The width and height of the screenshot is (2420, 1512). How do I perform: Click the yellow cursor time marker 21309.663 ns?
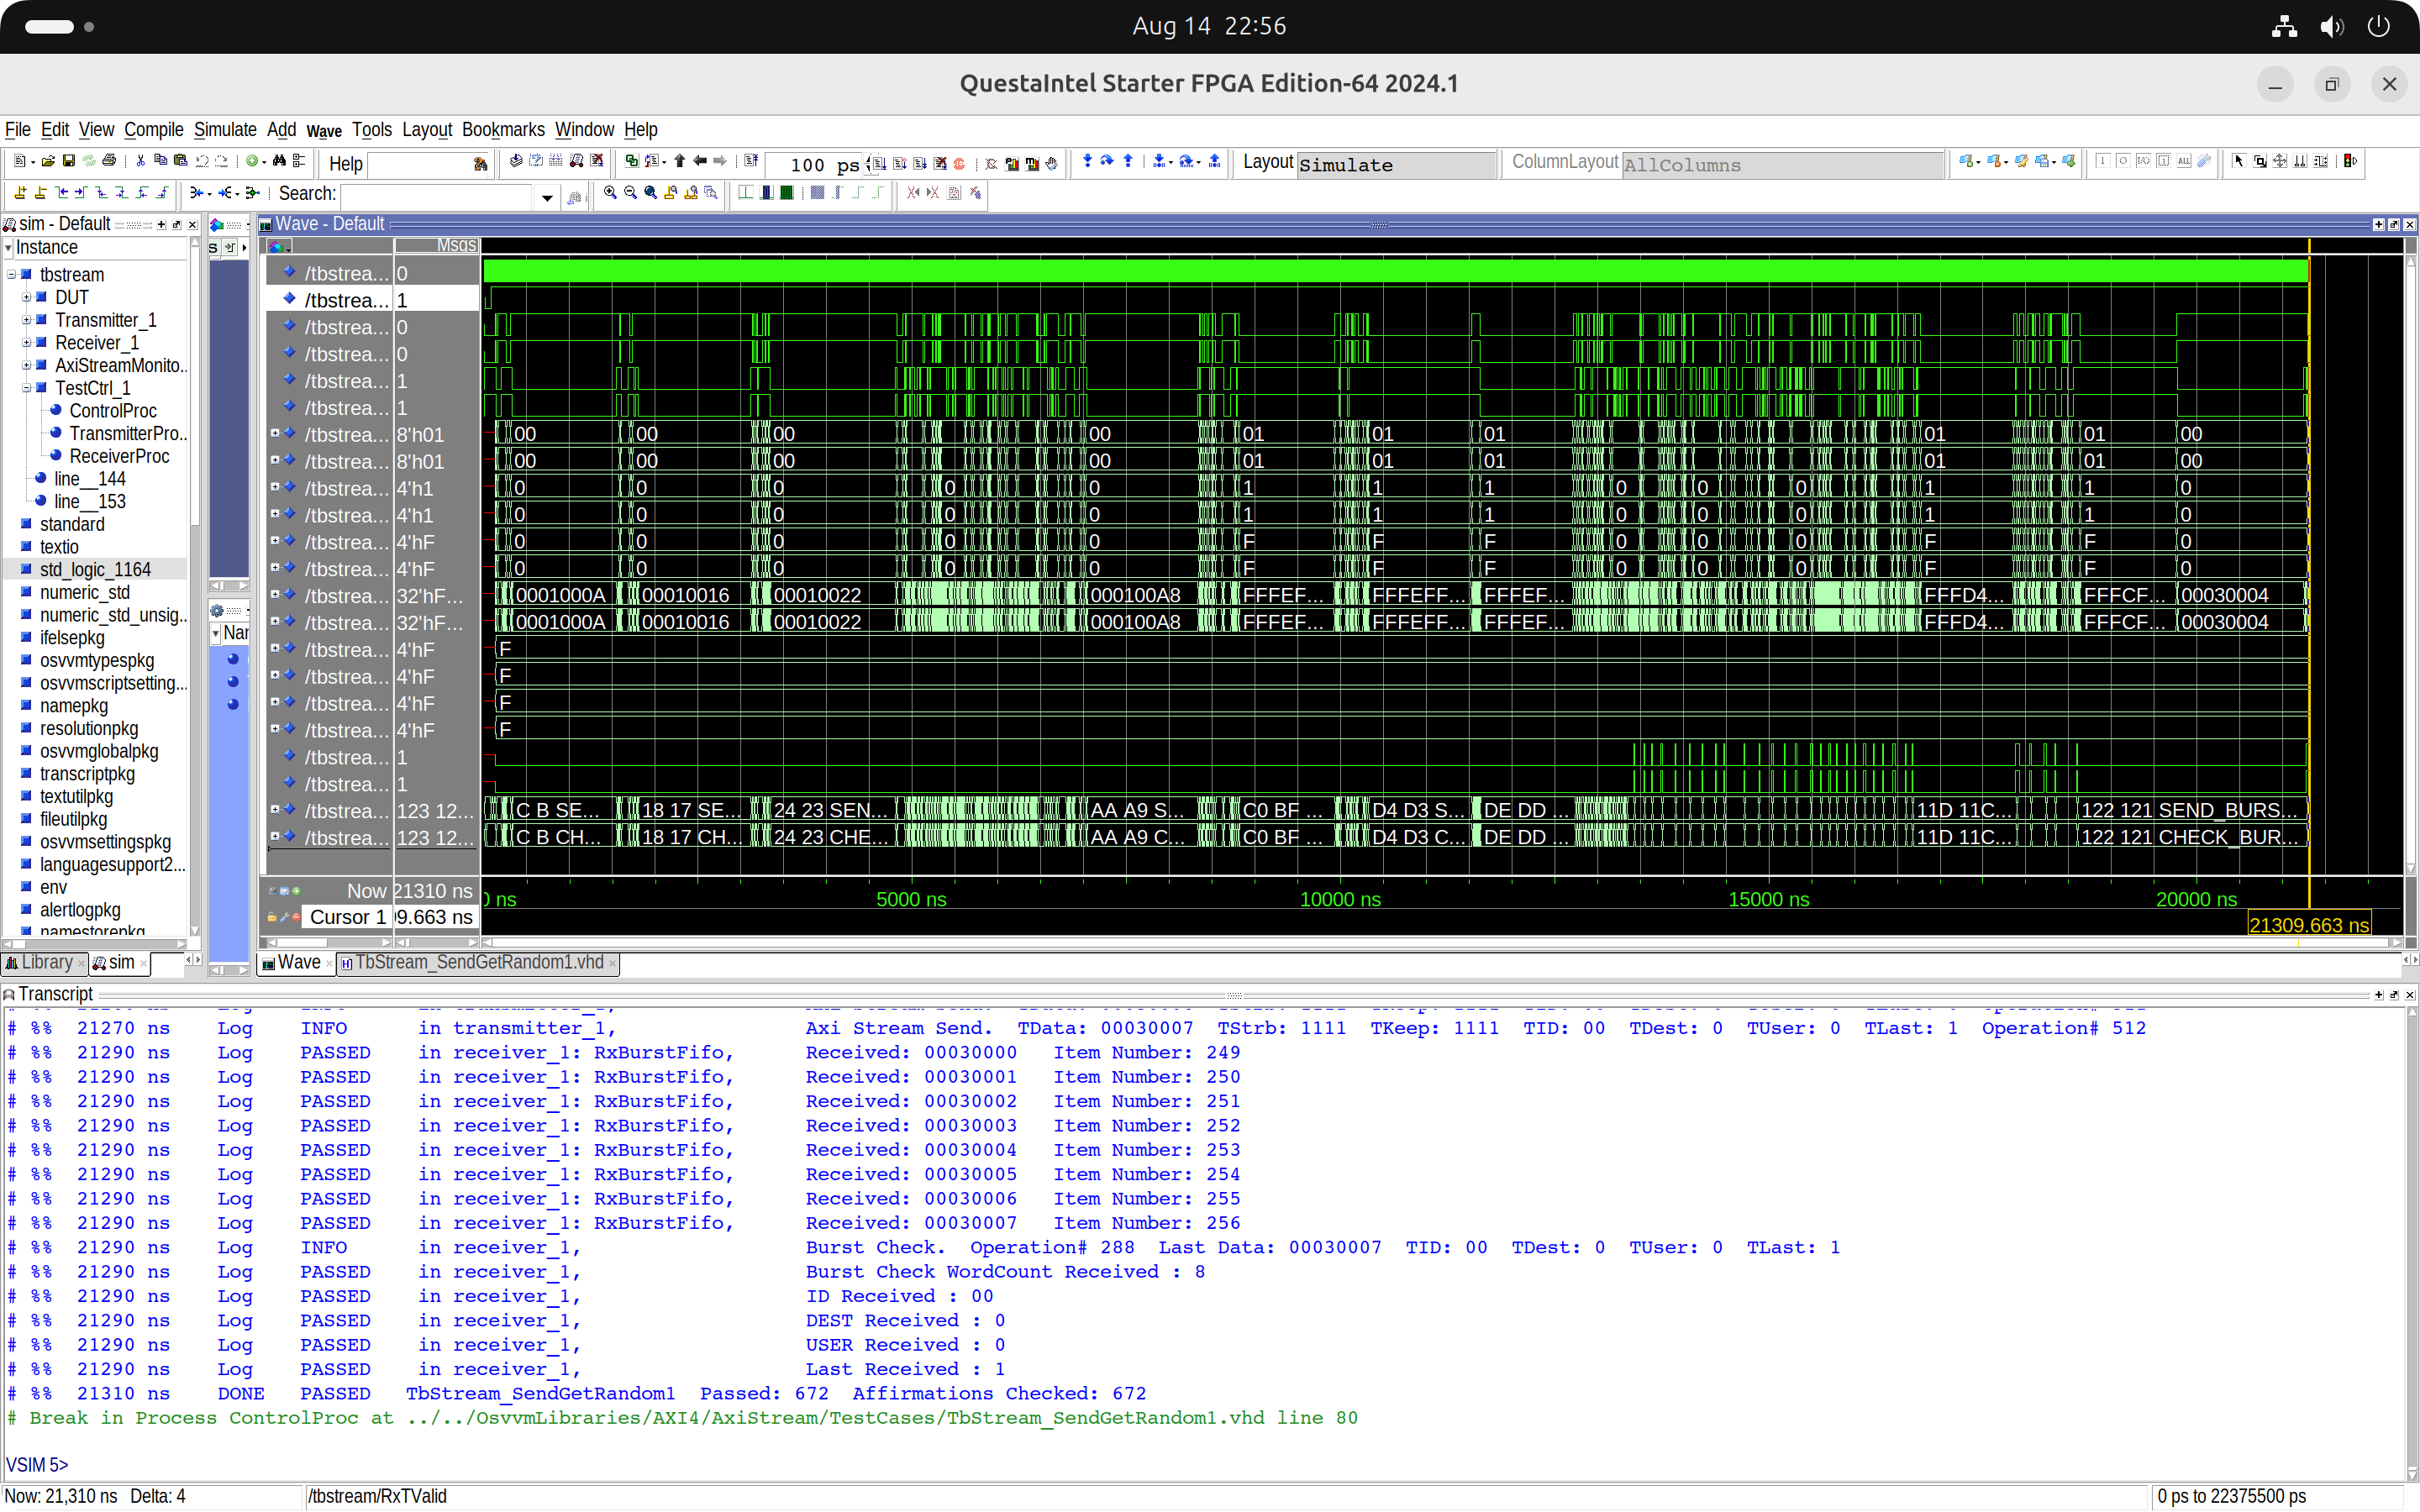pyautogui.click(x=2308, y=925)
